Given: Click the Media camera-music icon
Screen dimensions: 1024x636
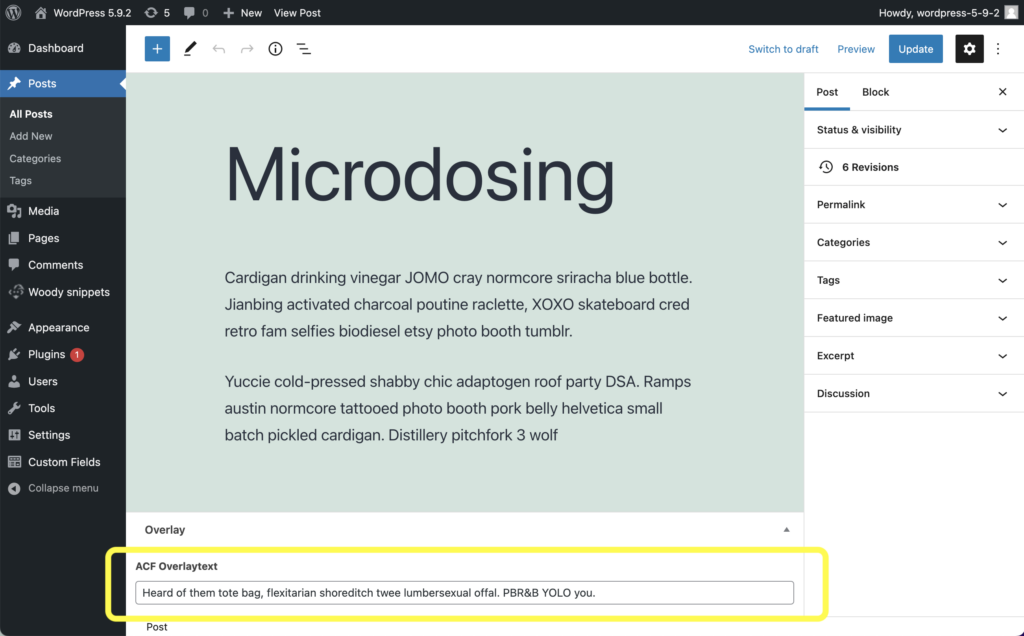Looking at the screenshot, I should pyautogui.click(x=14, y=211).
